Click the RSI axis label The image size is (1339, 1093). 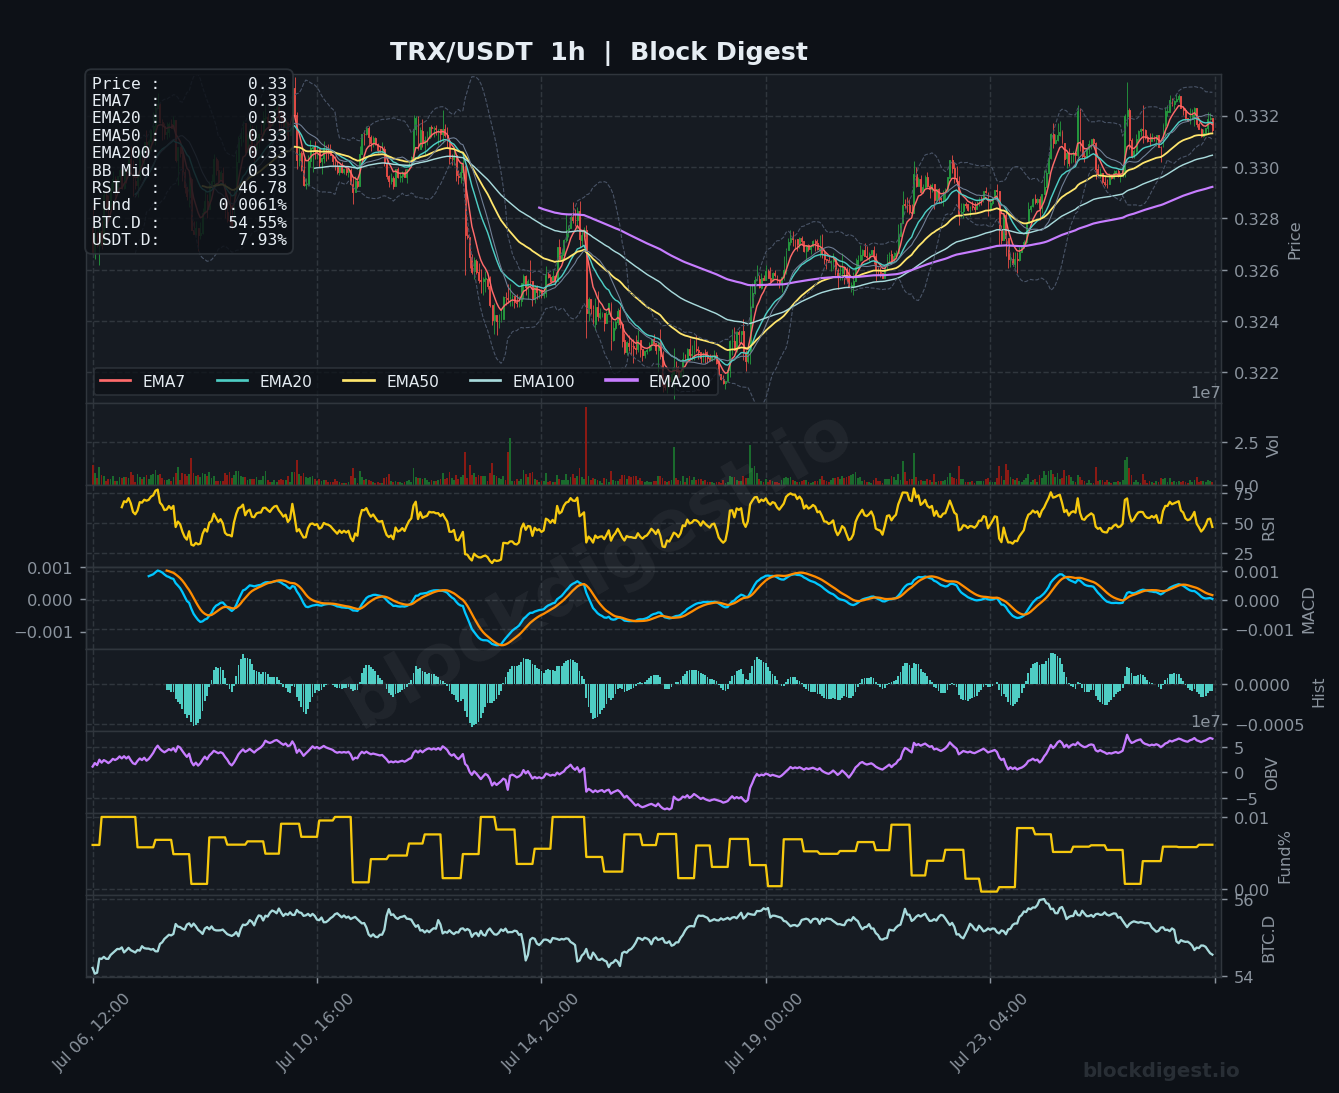tap(1269, 528)
